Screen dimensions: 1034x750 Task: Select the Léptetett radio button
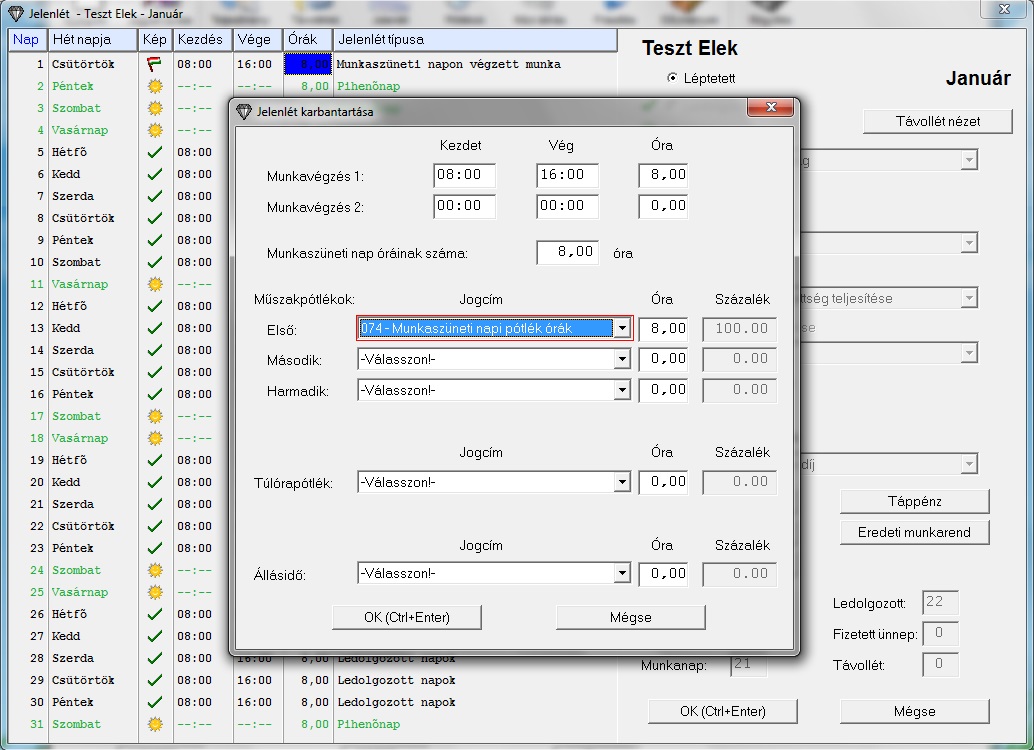pyautogui.click(x=671, y=78)
